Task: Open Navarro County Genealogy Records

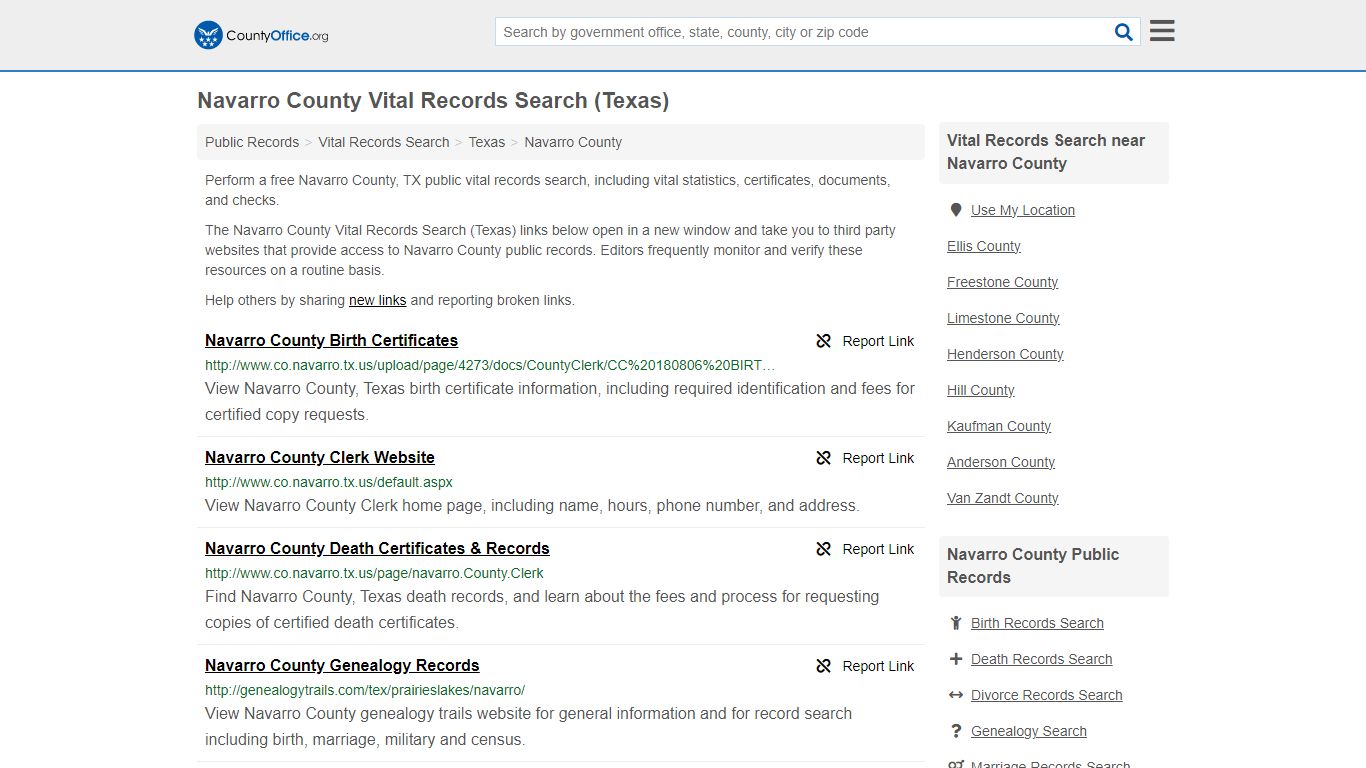Action: click(342, 665)
